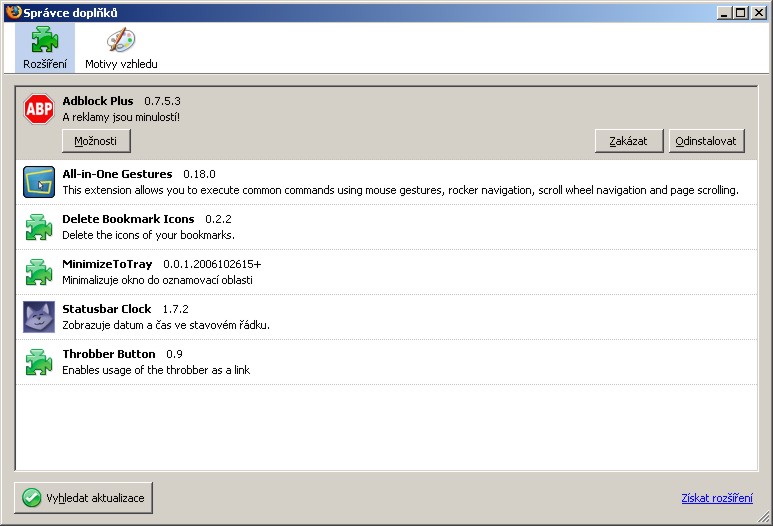Select the All-in-One Gestures extension row
Screen dimensions: 773x526
click(x=400, y=182)
